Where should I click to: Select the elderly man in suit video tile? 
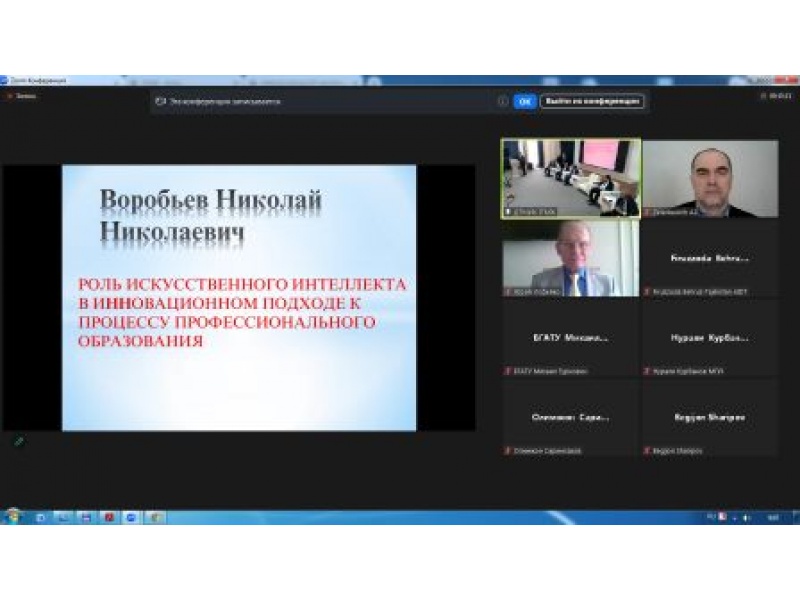(570, 257)
